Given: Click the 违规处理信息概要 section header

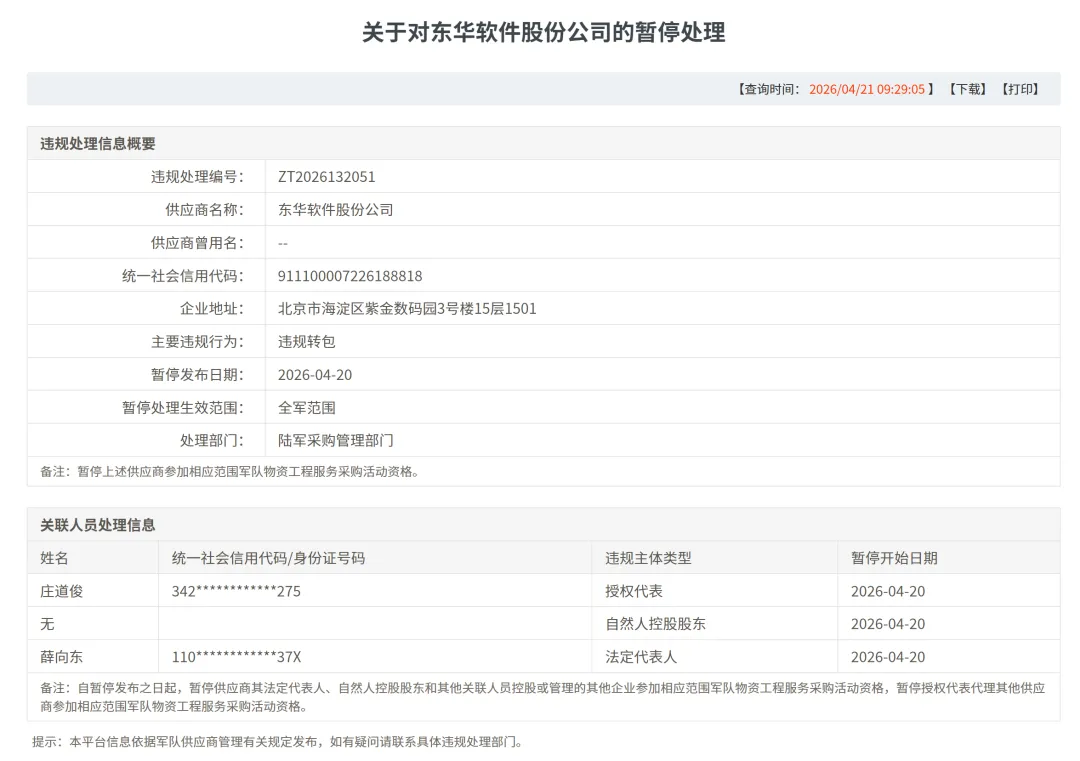Looking at the screenshot, I should 98,144.
